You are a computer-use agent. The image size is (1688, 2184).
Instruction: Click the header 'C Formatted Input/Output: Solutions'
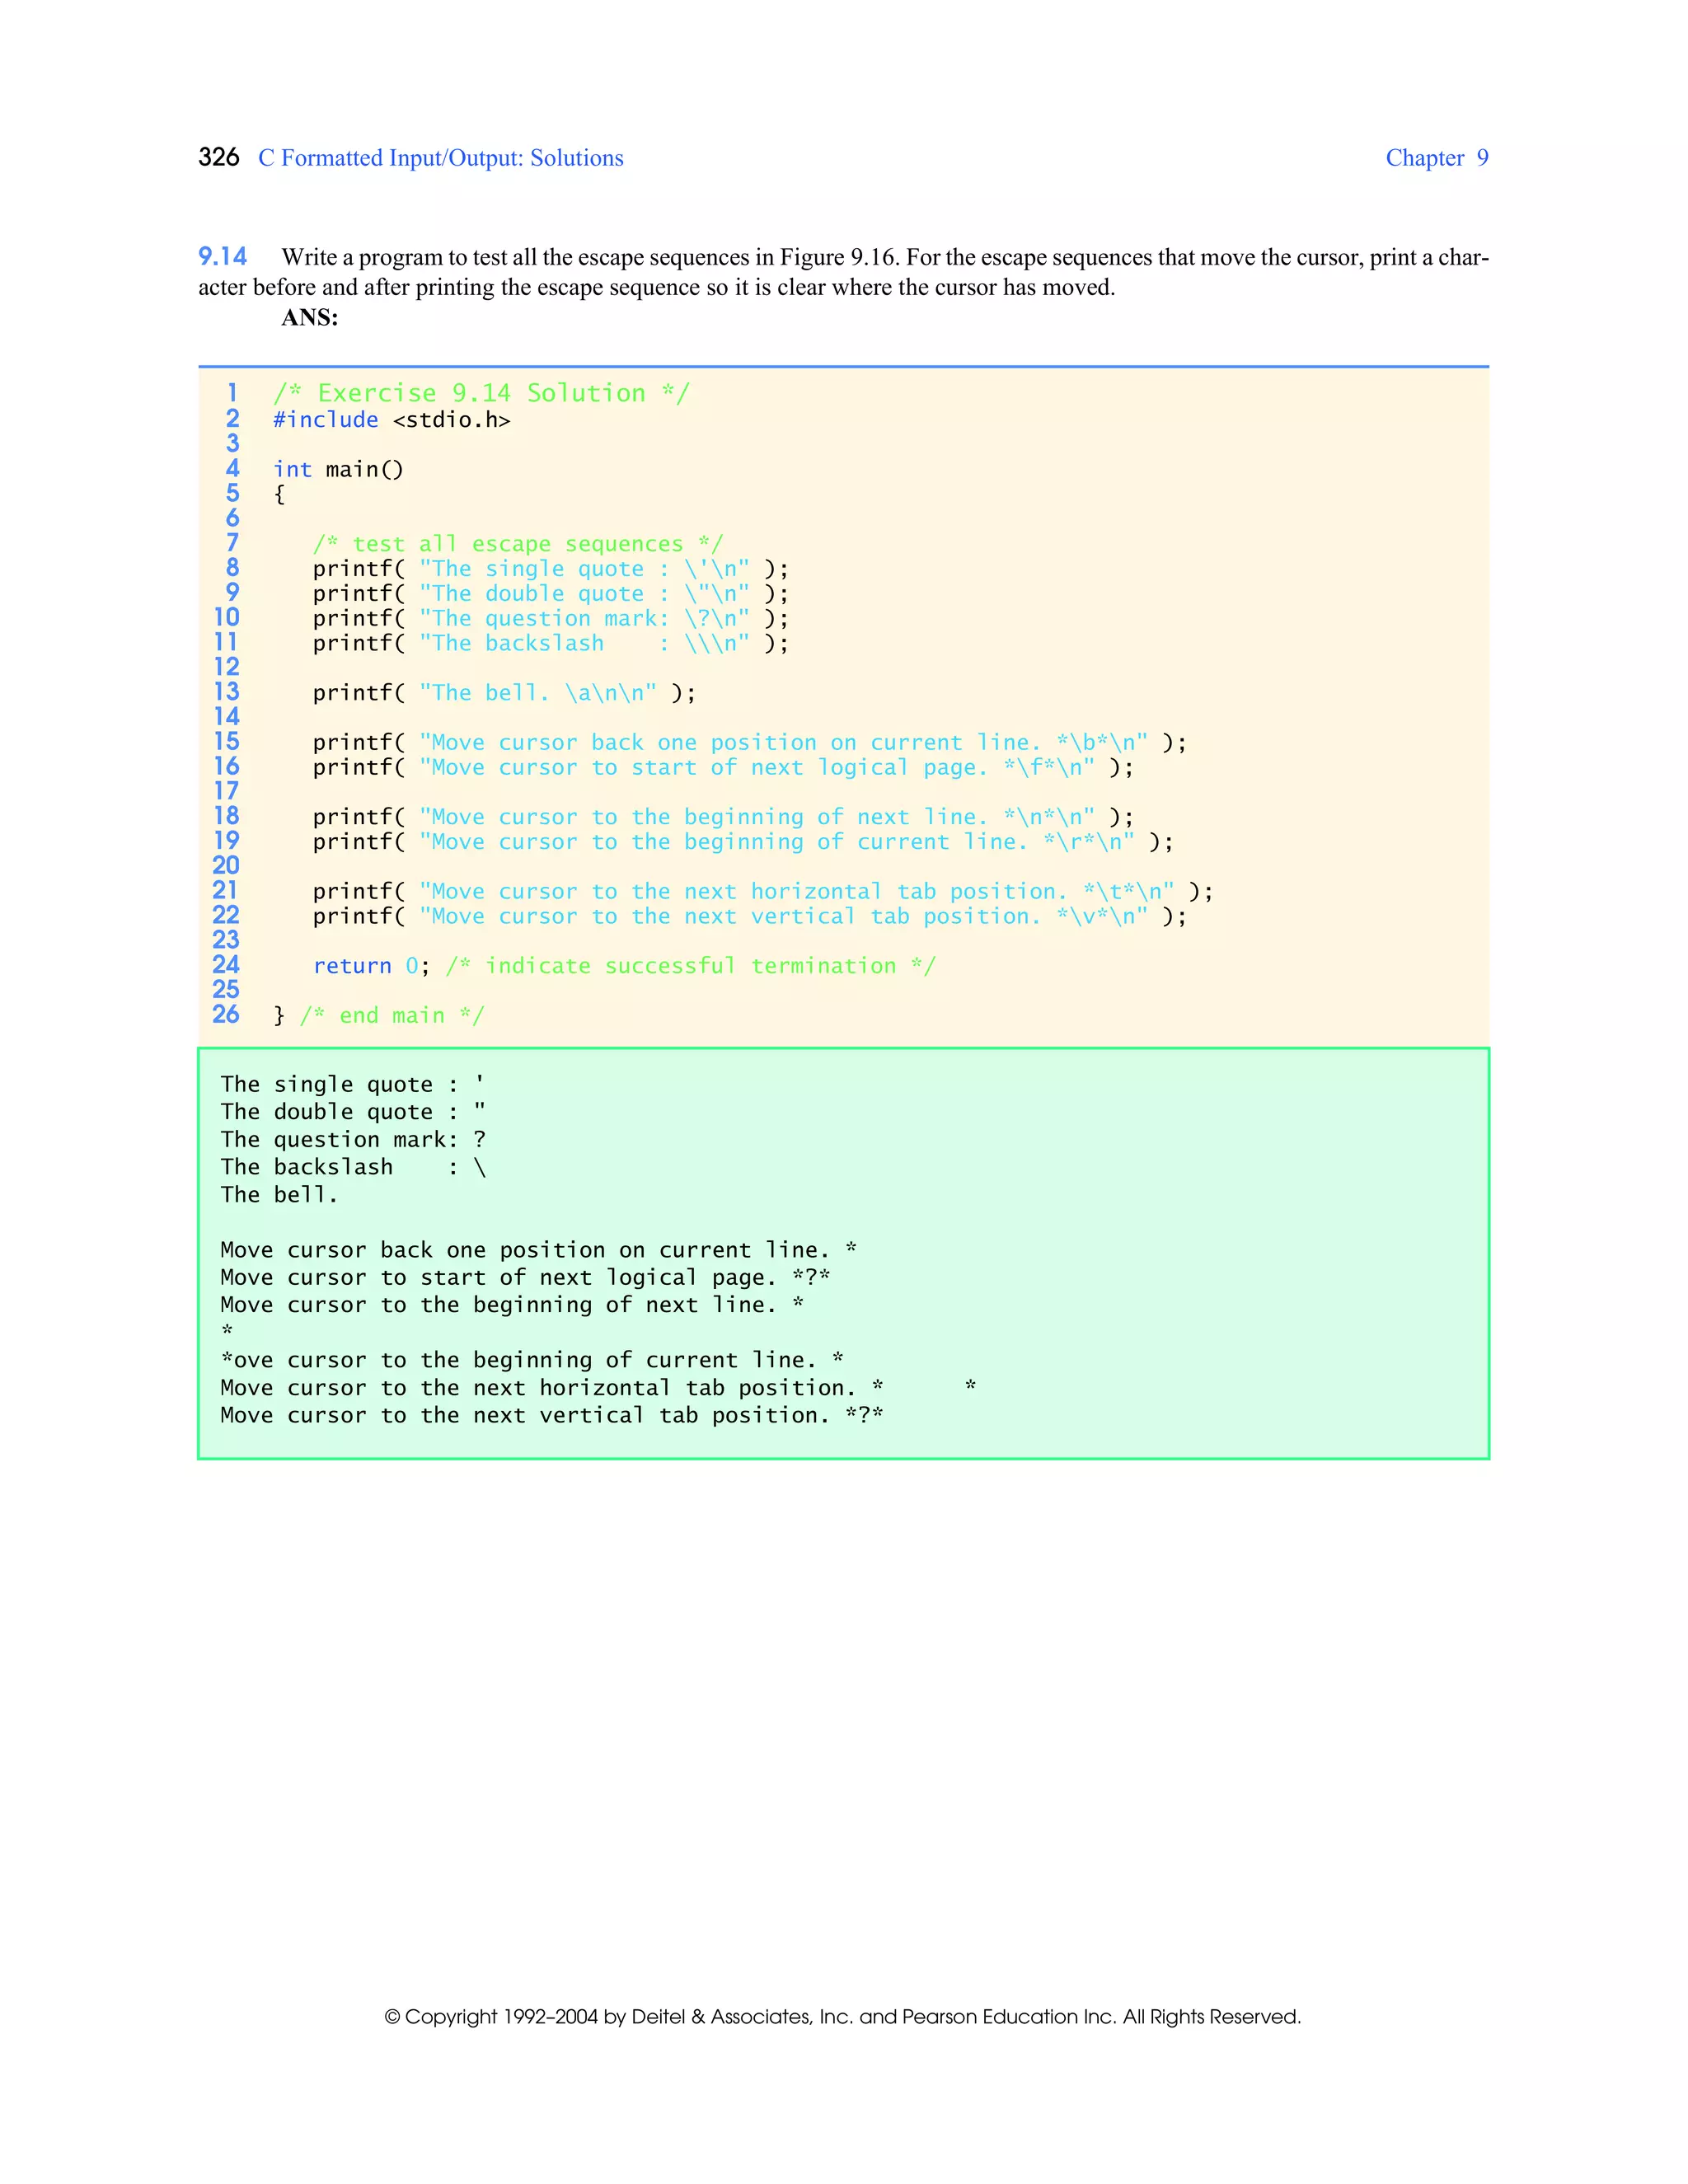pyautogui.click(x=440, y=158)
